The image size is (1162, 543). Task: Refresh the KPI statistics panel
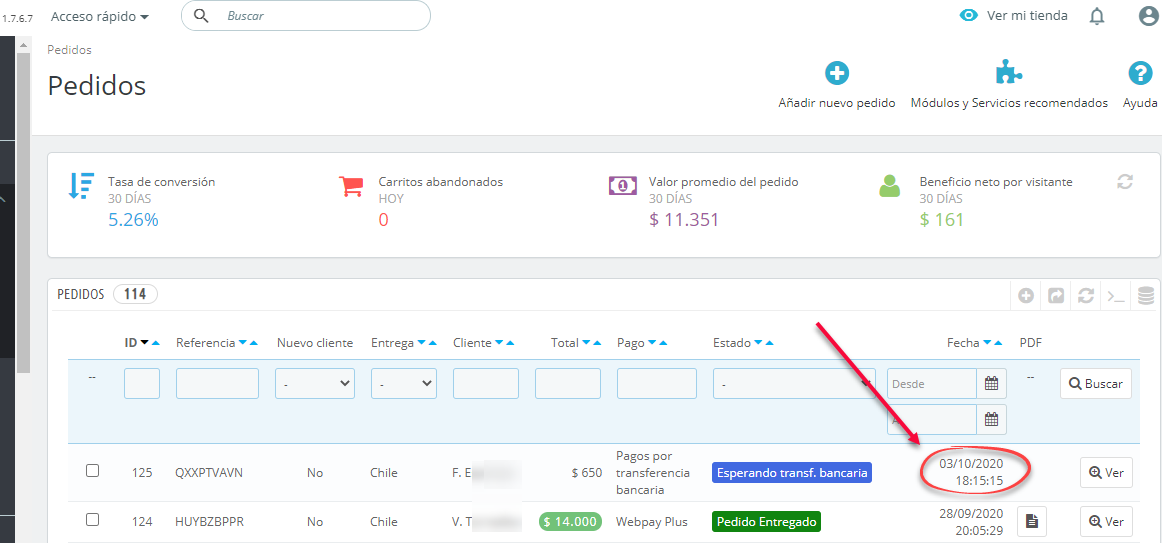(1125, 181)
